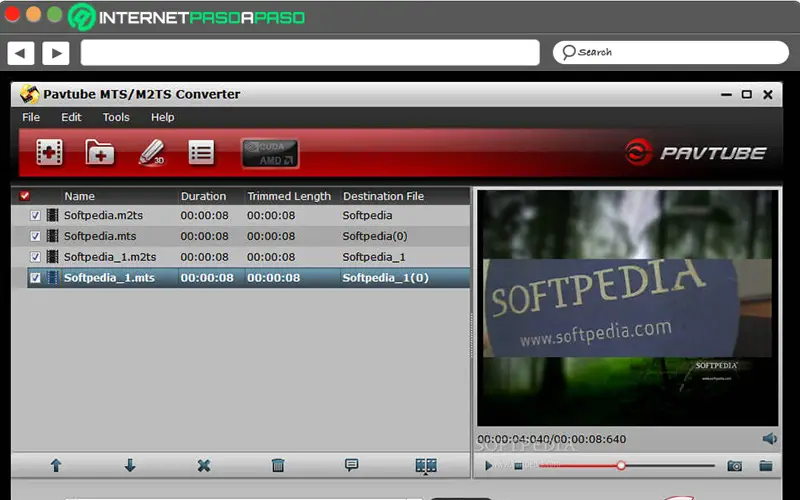Toggle the select-all header checkbox
This screenshot has height=500, width=800.
click(24, 195)
